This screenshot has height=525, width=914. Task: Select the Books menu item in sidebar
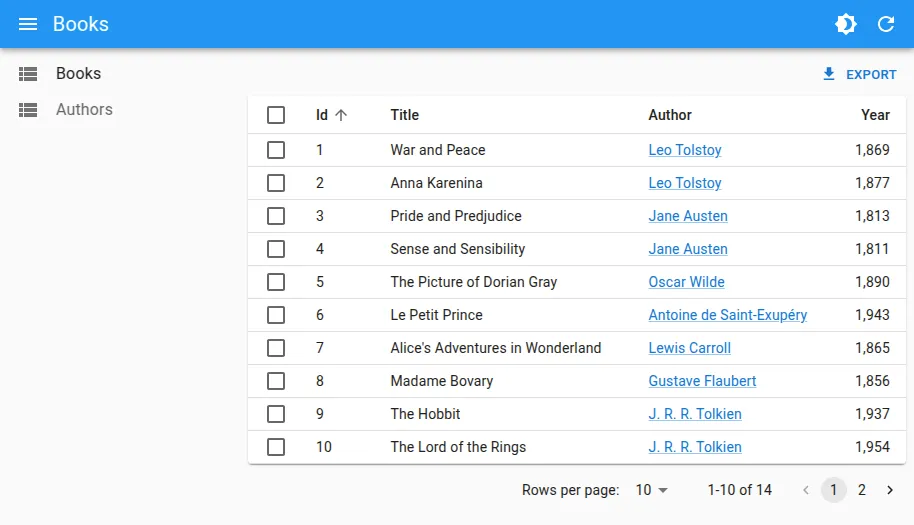click(78, 74)
